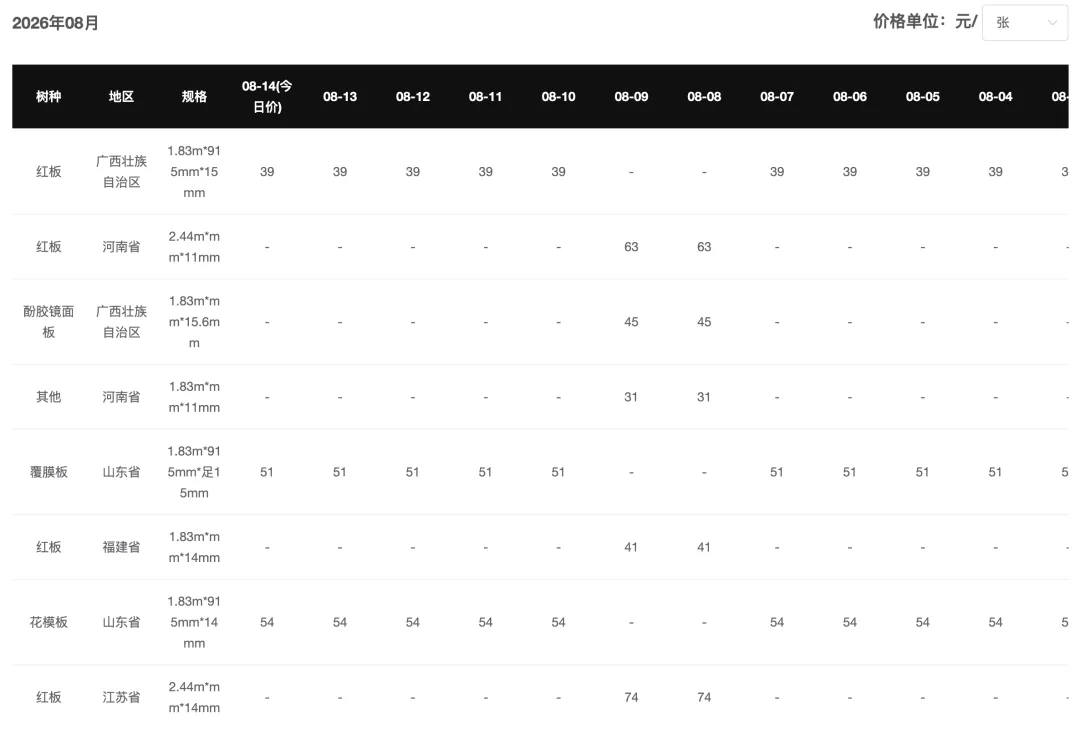
Task: Click the 2.44m*mm*14mm spec cell
Action: (x=194, y=697)
